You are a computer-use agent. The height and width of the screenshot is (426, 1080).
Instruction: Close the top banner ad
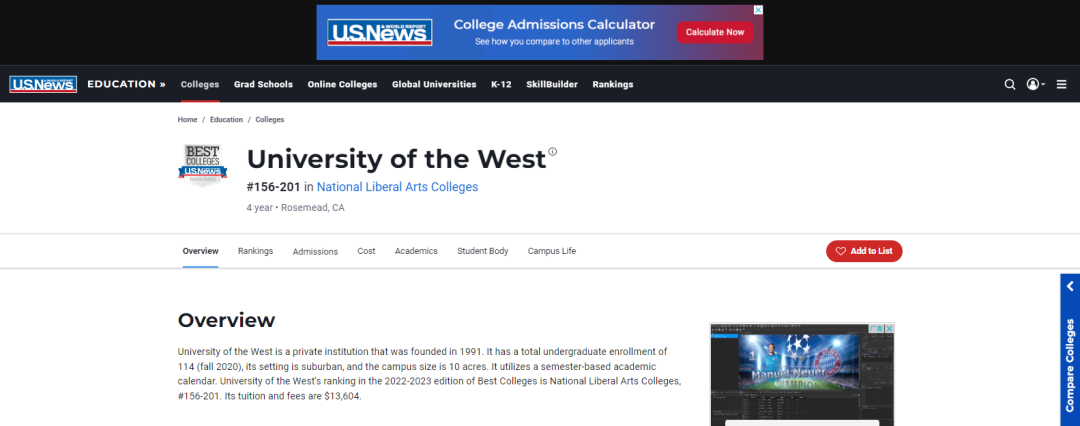point(758,10)
